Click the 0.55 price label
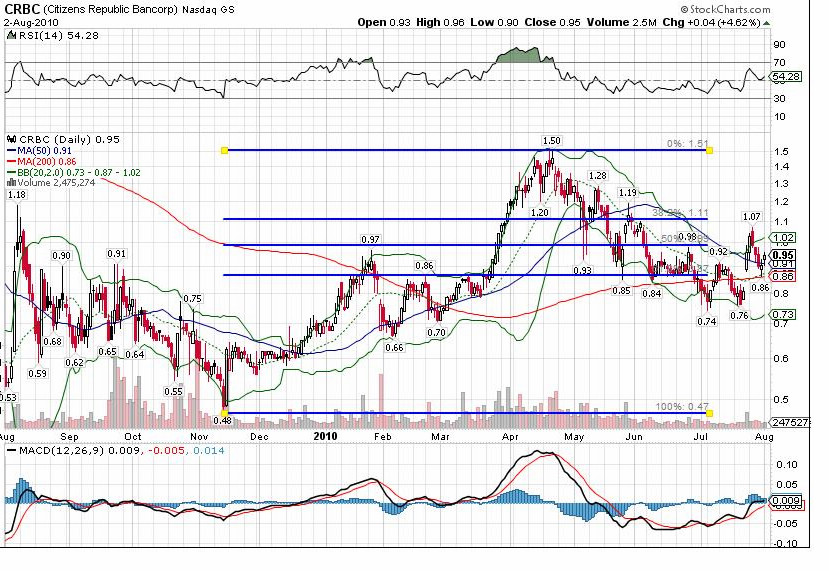This screenshot has width=829, height=571. pos(173,392)
